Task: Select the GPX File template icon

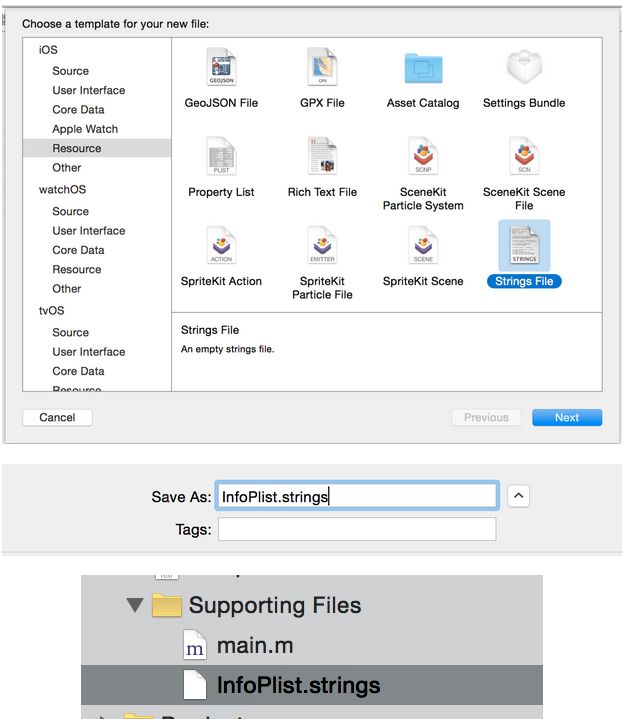Action: [x=322, y=67]
